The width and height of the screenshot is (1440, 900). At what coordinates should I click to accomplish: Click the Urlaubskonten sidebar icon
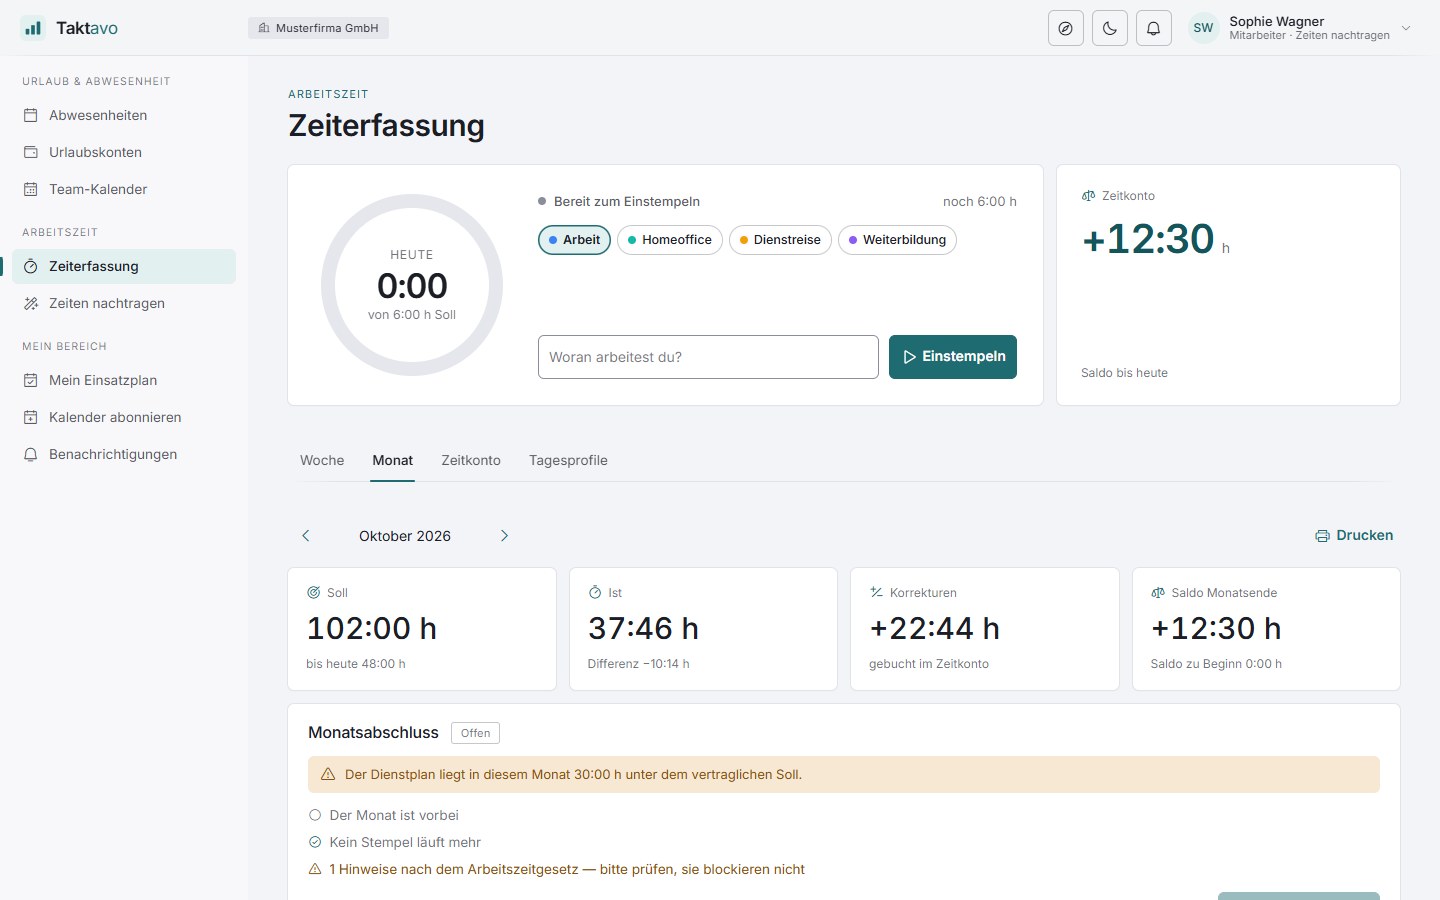pos(31,152)
